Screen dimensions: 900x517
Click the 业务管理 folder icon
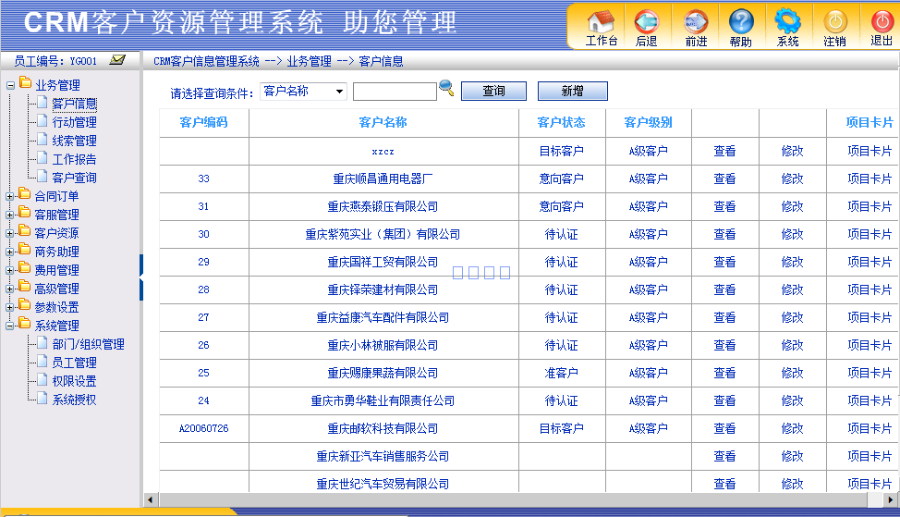(x=25, y=83)
